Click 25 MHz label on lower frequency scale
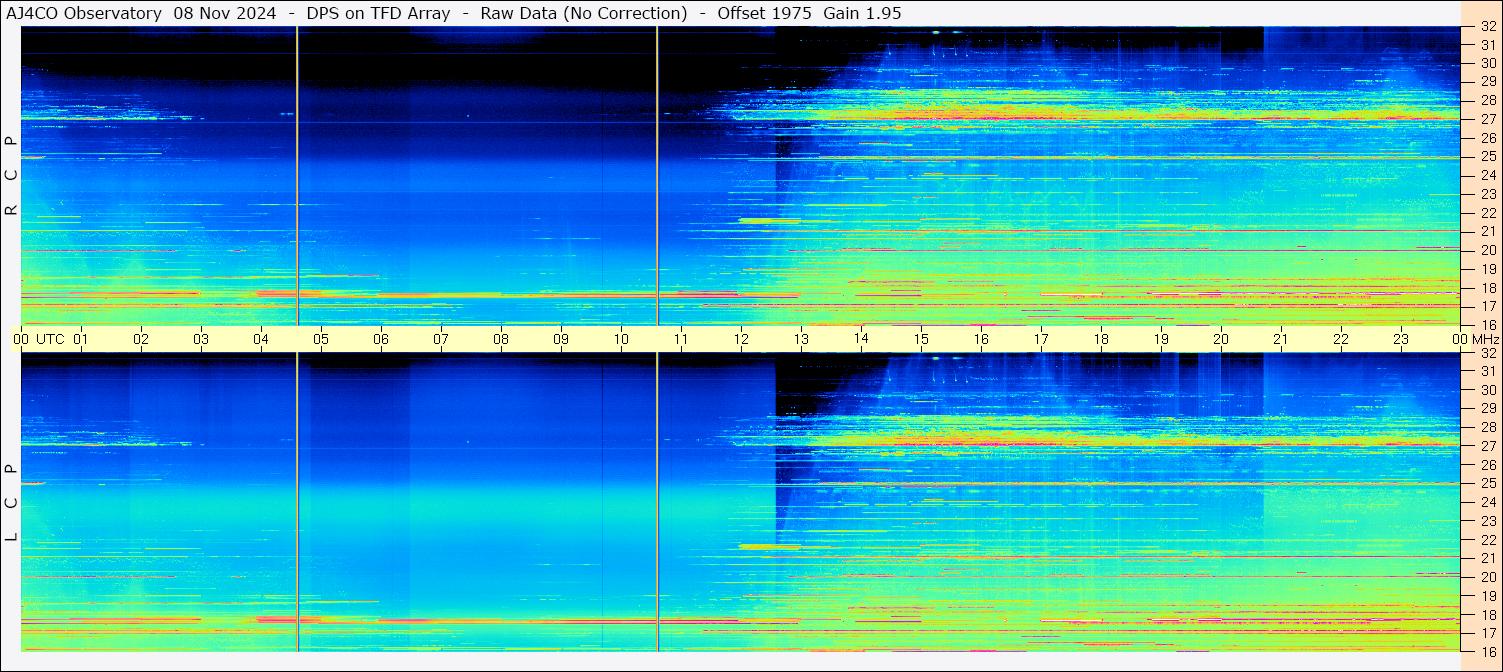 [x=1487, y=483]
